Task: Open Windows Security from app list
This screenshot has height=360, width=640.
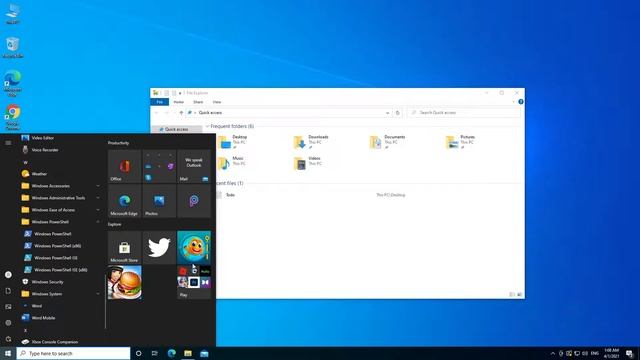Action: 61,282
